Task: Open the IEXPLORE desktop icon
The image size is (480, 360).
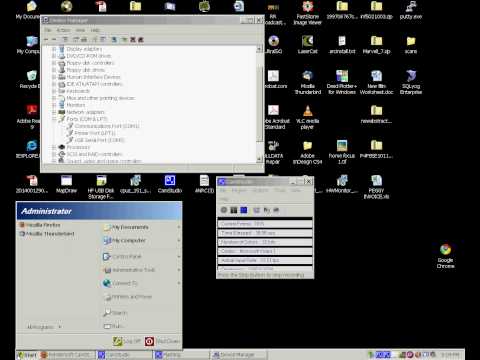Action: pyautogui.click(x=30, y=149)
